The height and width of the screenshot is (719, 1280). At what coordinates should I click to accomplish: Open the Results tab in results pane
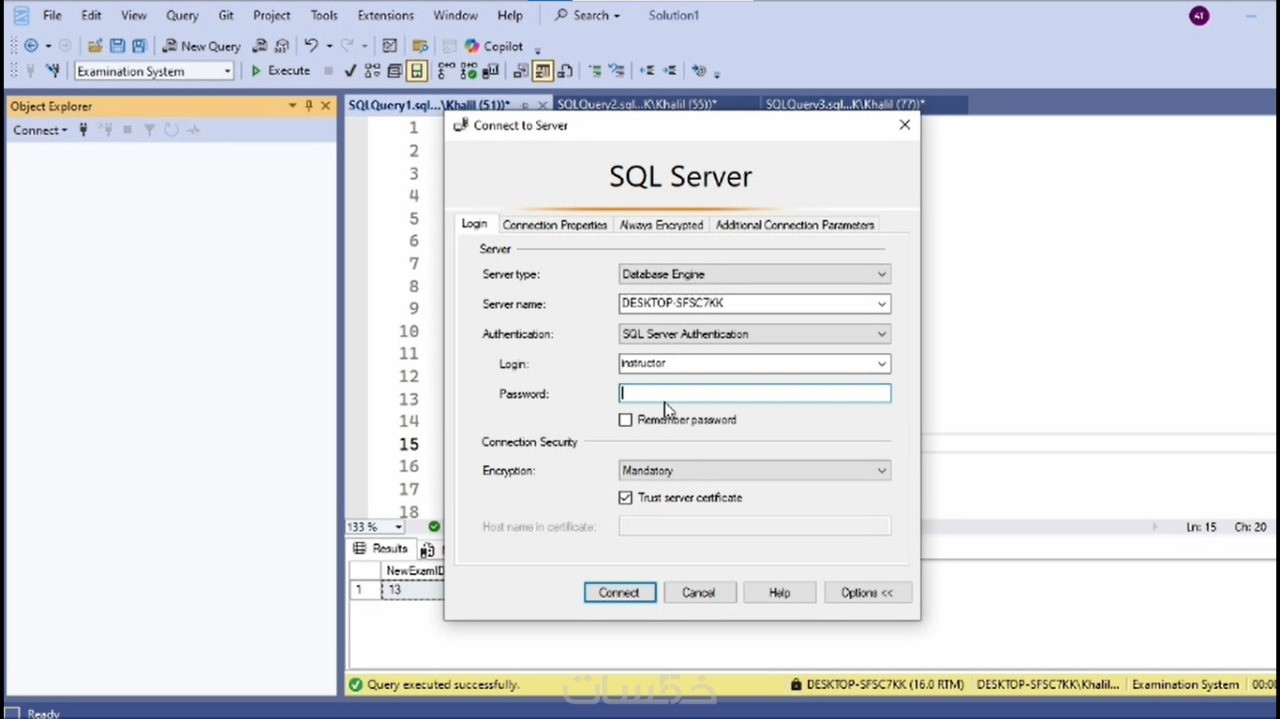(x=380, y=548)
